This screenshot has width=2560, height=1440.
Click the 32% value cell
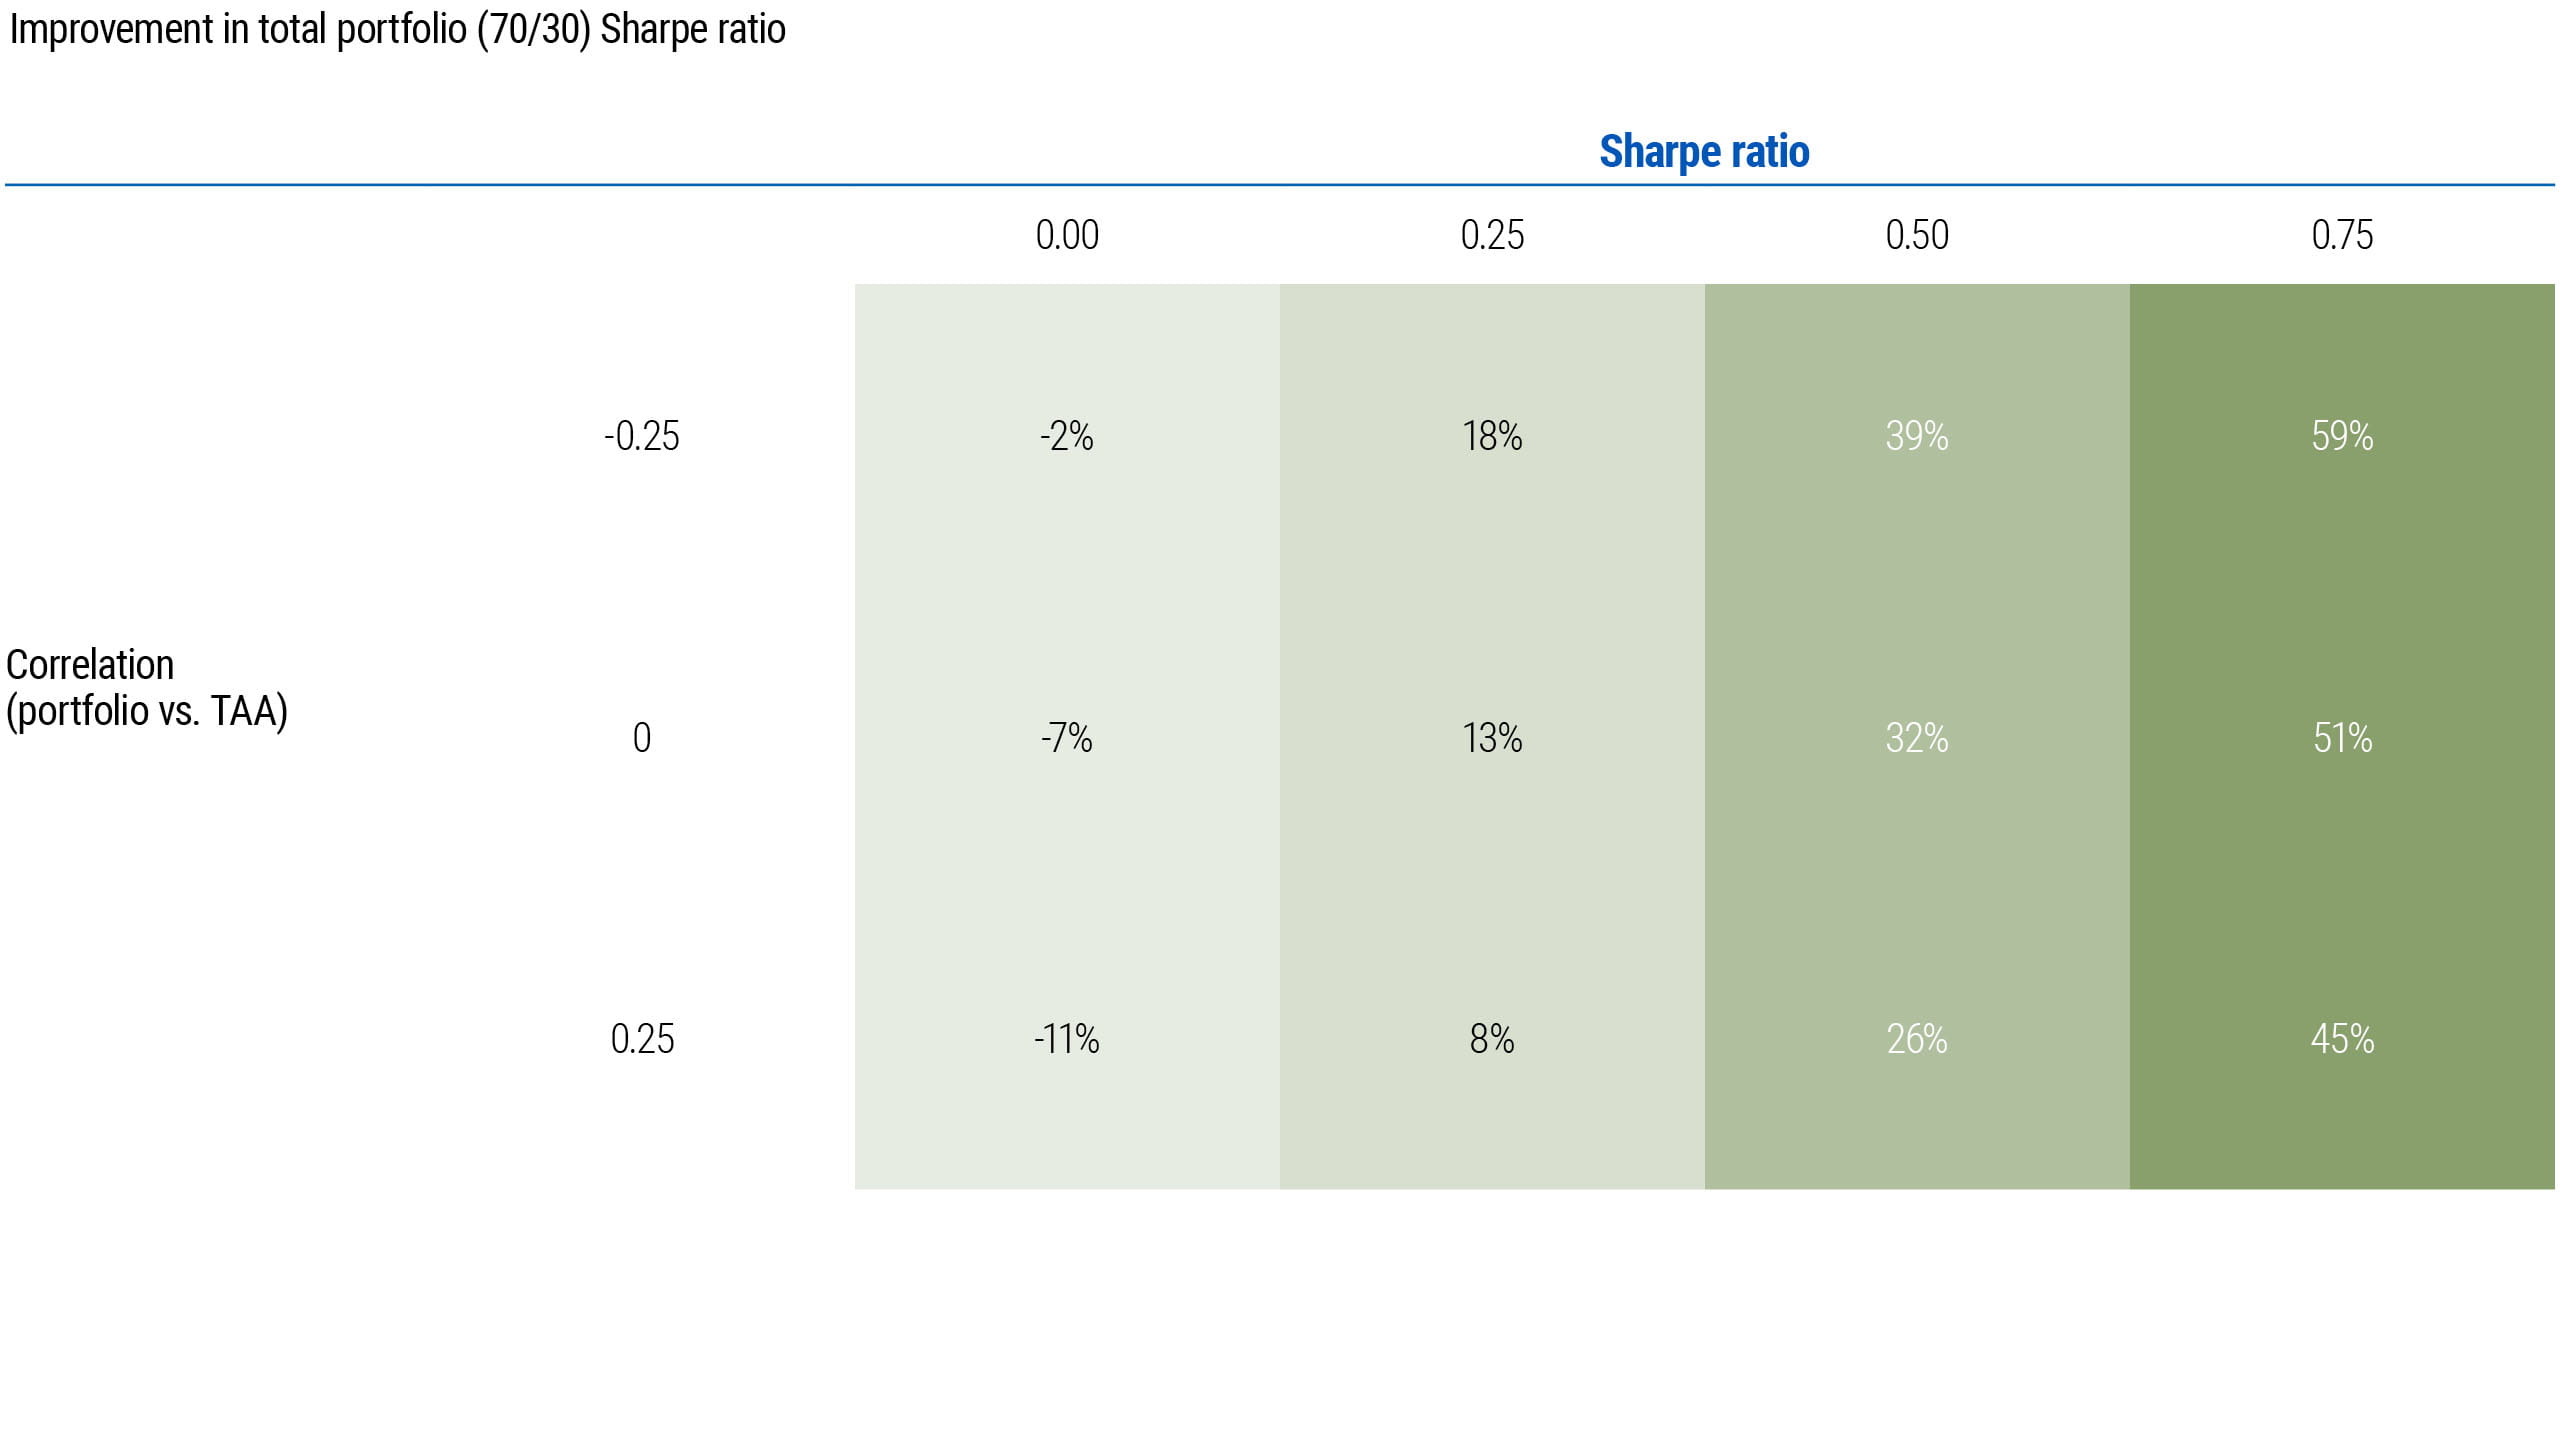click(1917, 738)
